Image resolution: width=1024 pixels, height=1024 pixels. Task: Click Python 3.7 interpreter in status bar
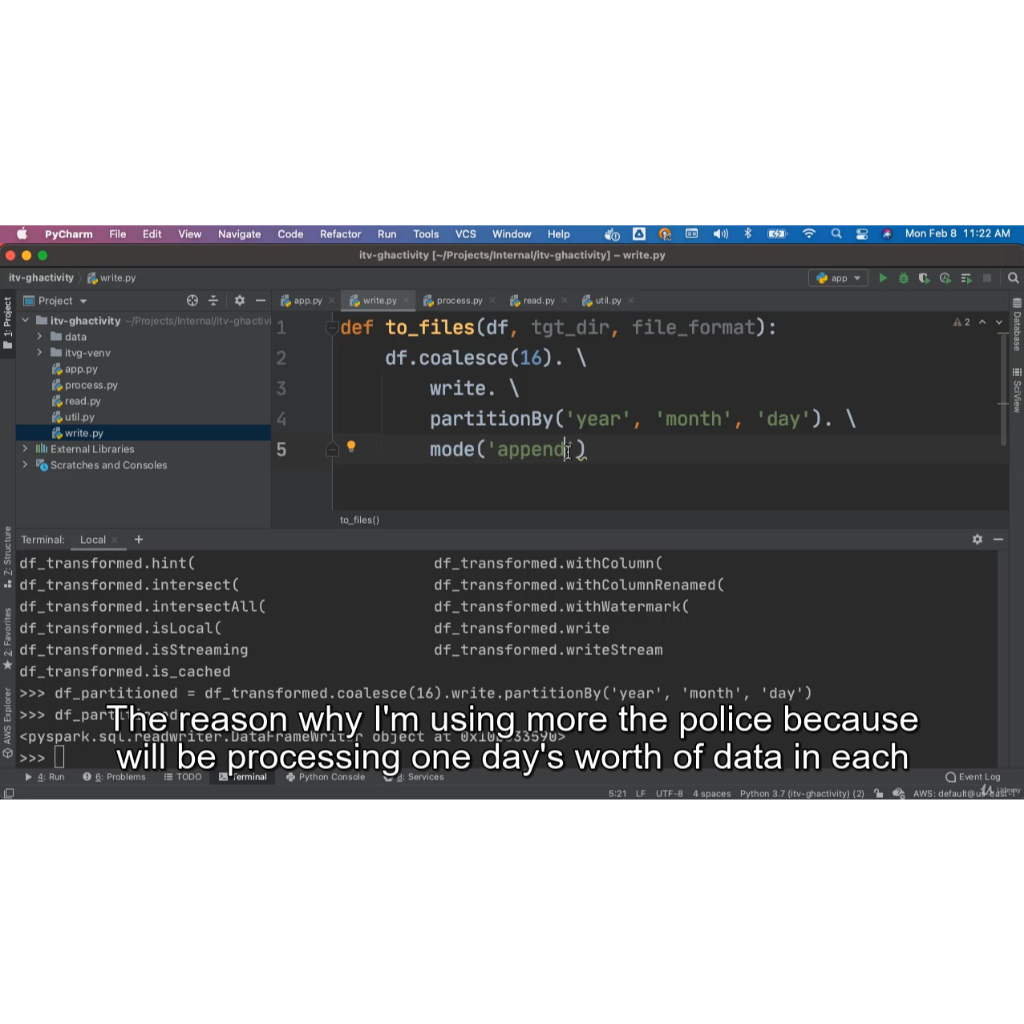802,793
